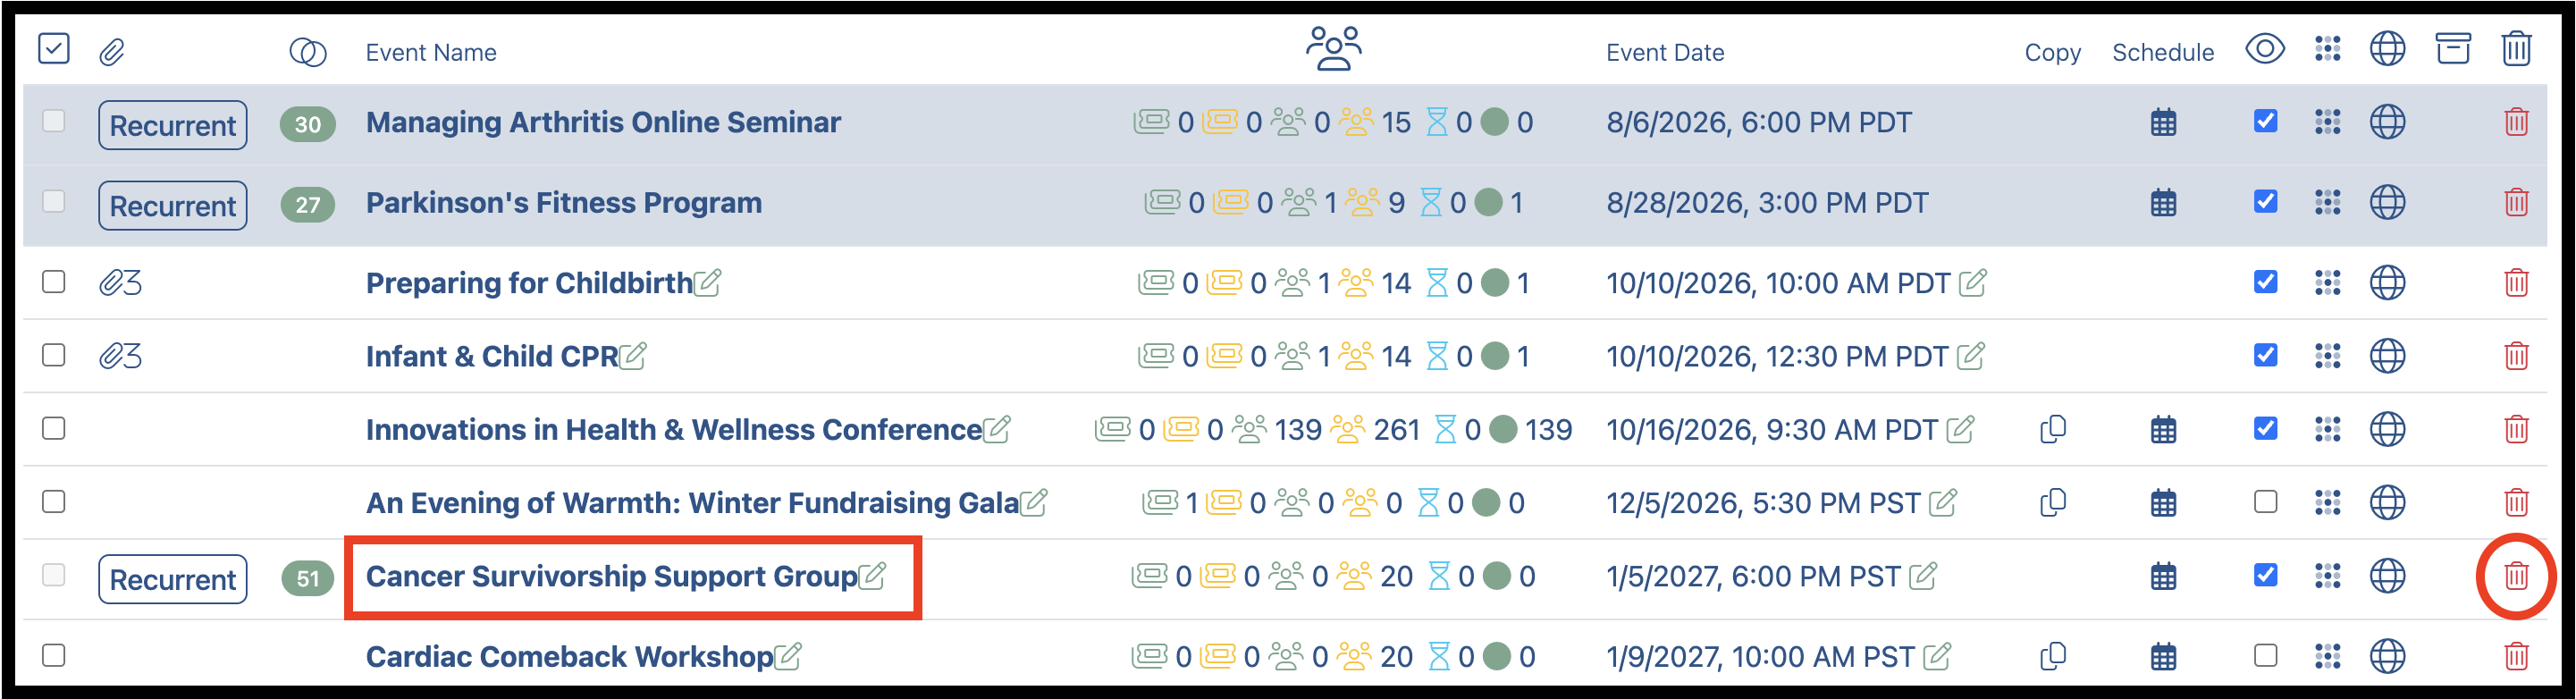Sort by the Event Date column header
Image resolution: width=2576 pixels, height=699 pixels.
[x=1665, y=52]
